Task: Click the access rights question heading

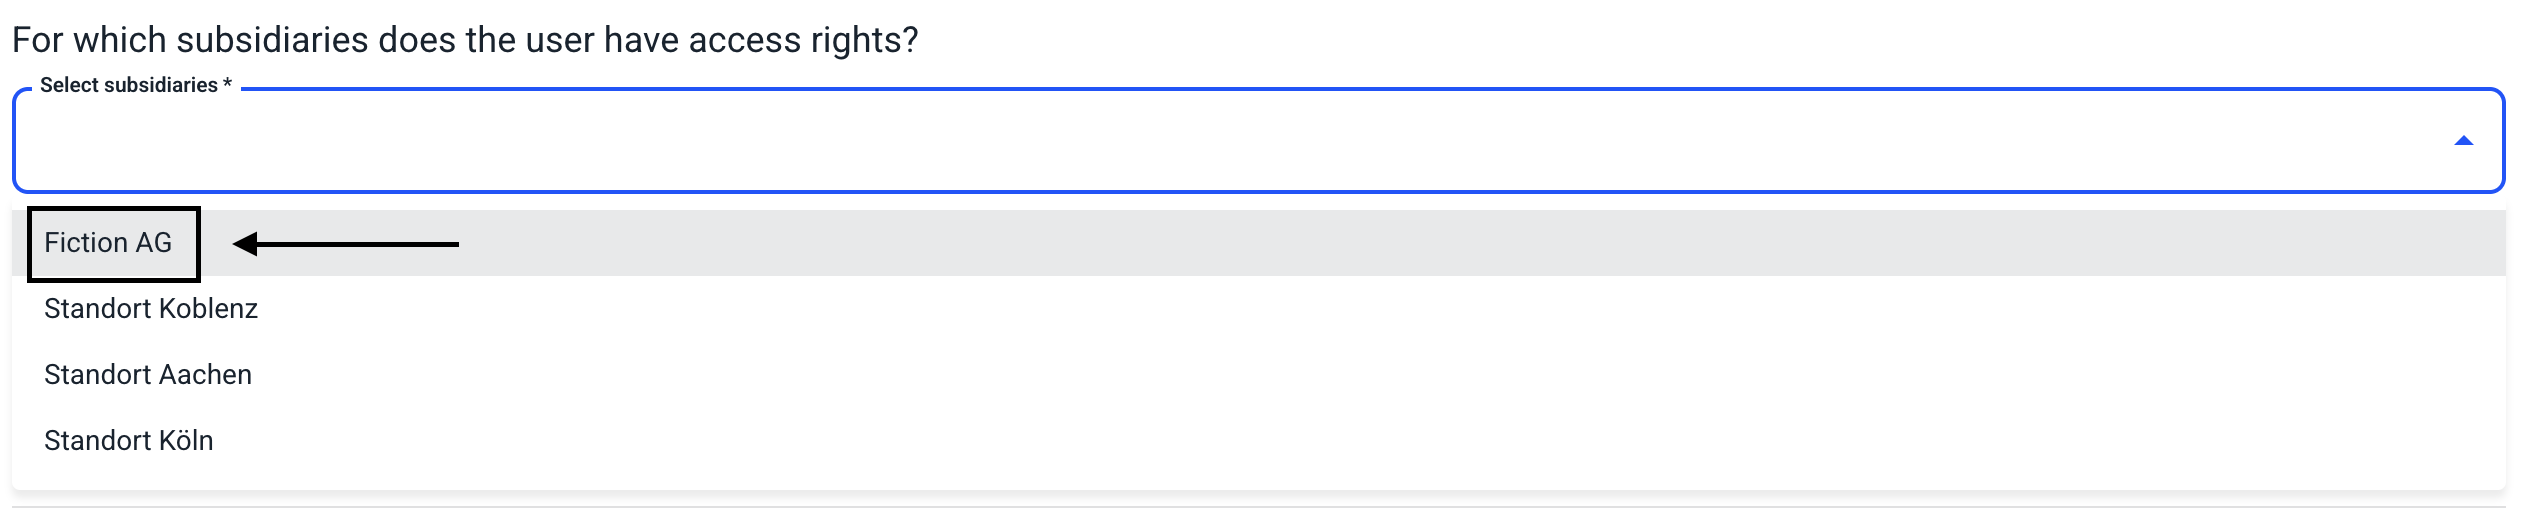Action: (x=465, y=40)
